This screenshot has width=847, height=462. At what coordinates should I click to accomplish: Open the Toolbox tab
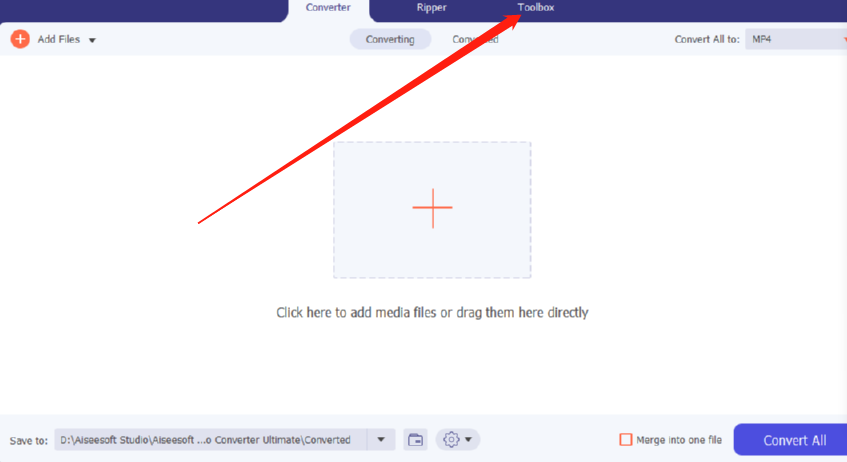[x=535, y=8]
